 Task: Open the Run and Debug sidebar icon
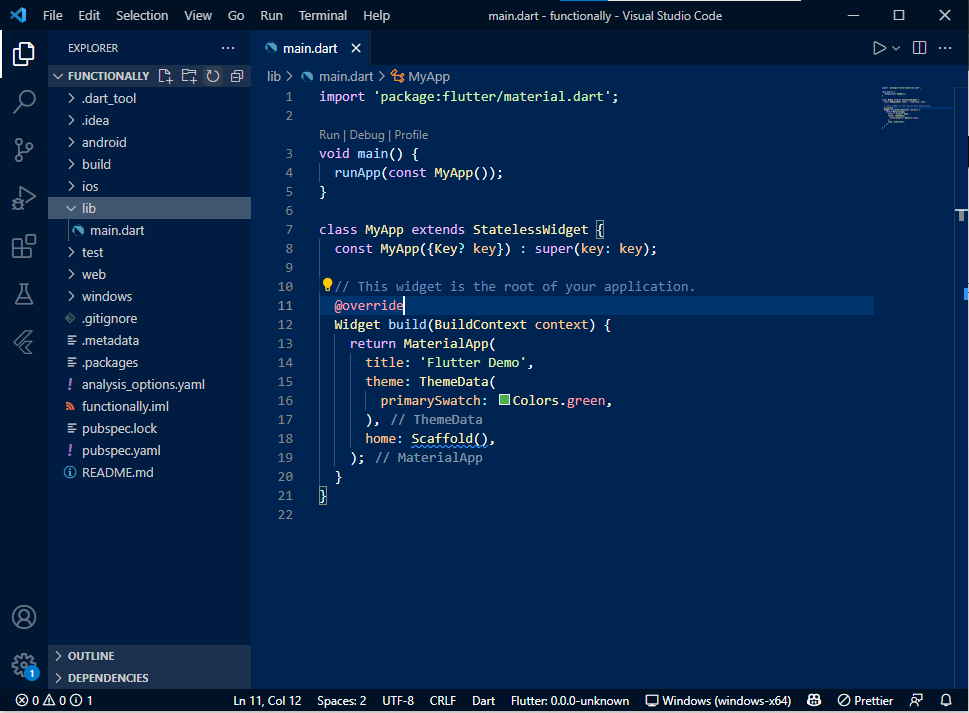24,197
